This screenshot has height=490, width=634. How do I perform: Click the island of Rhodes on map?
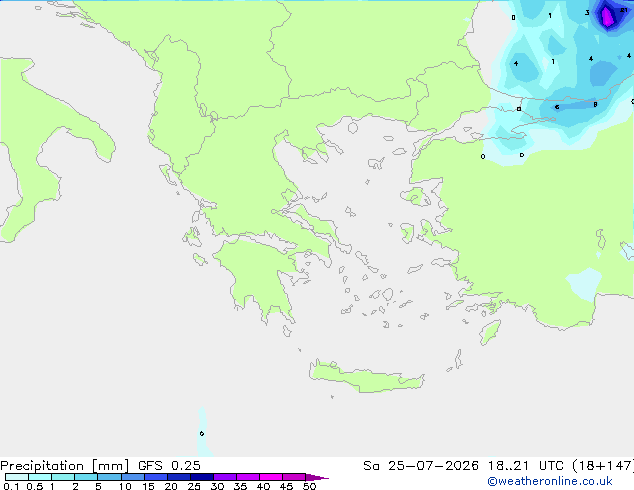click(490, 332)
